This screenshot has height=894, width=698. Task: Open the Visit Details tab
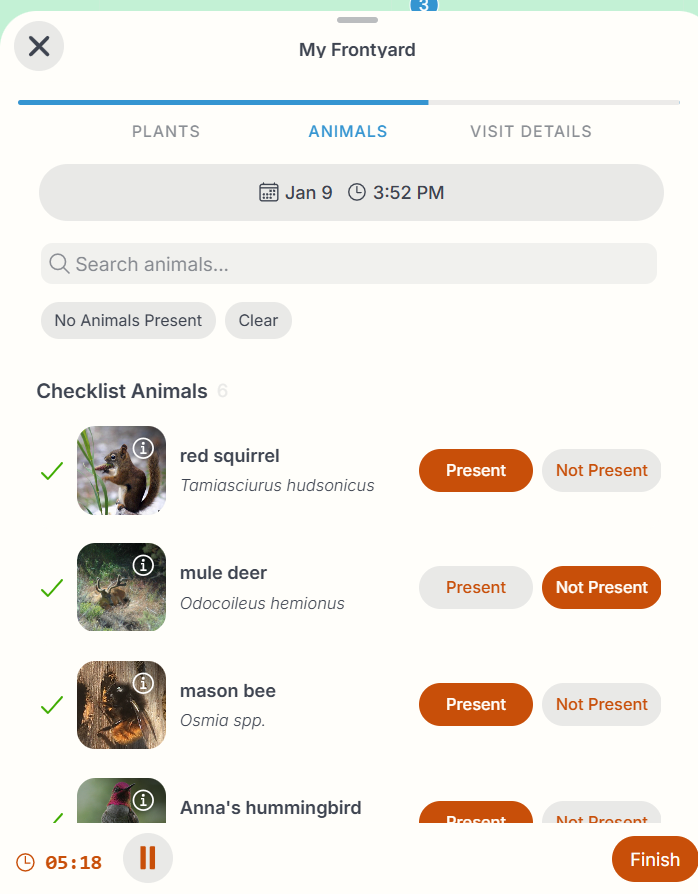pyautogui.click(x=531, y=131)
